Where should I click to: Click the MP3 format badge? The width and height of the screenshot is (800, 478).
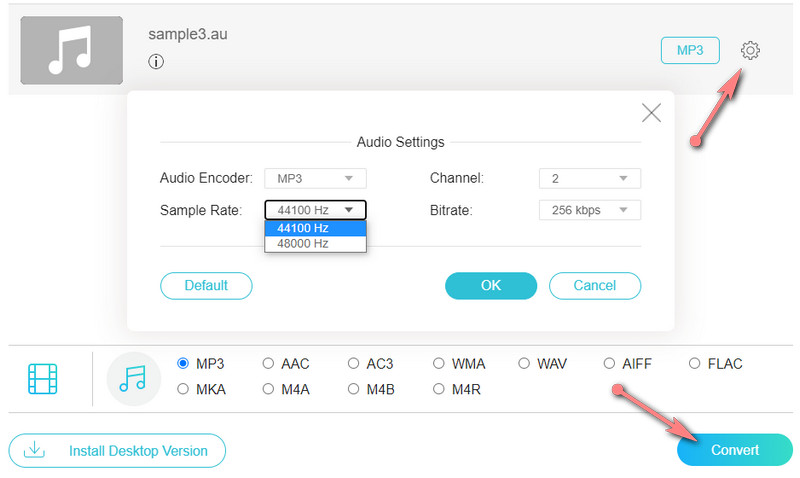point(690,50)
